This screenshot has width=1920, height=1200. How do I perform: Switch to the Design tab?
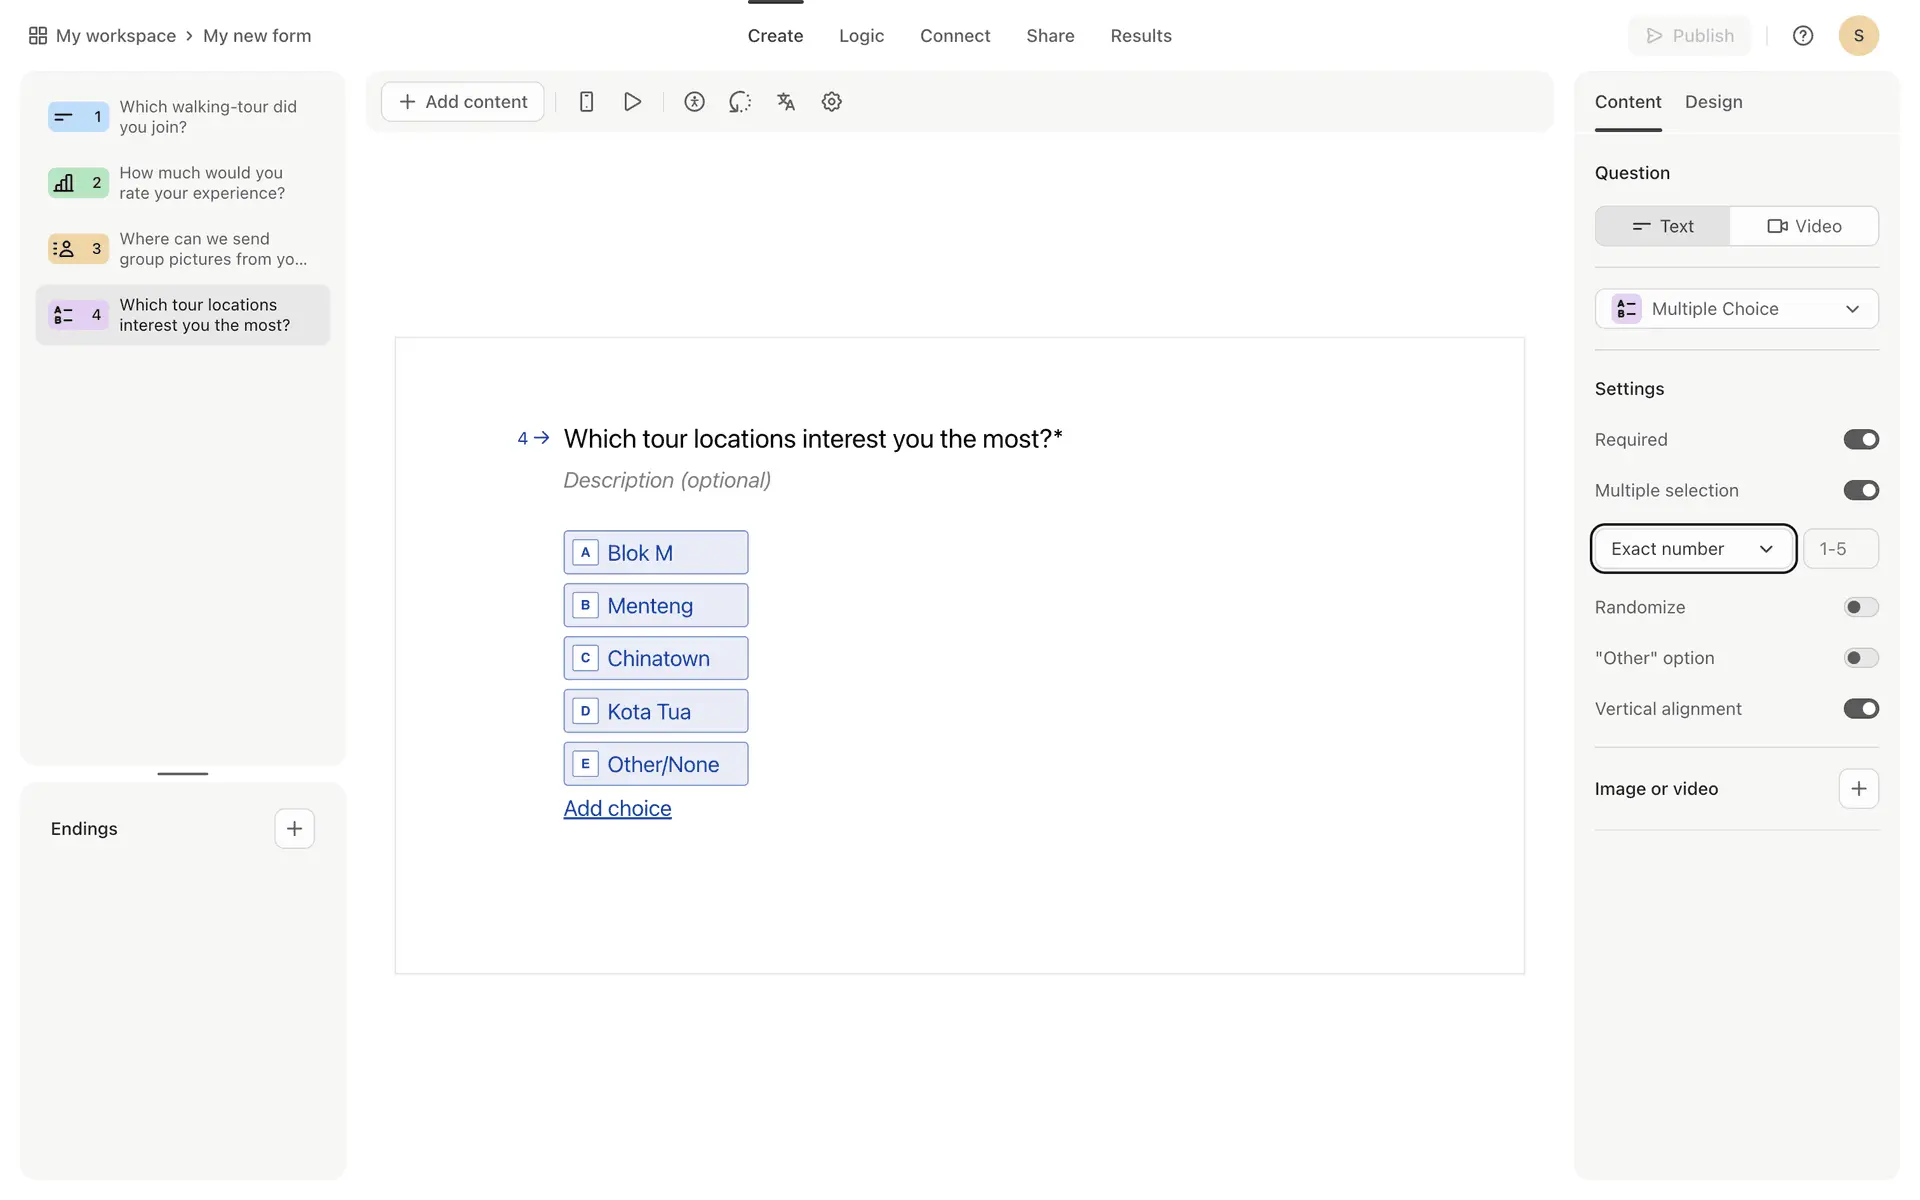1713,102
